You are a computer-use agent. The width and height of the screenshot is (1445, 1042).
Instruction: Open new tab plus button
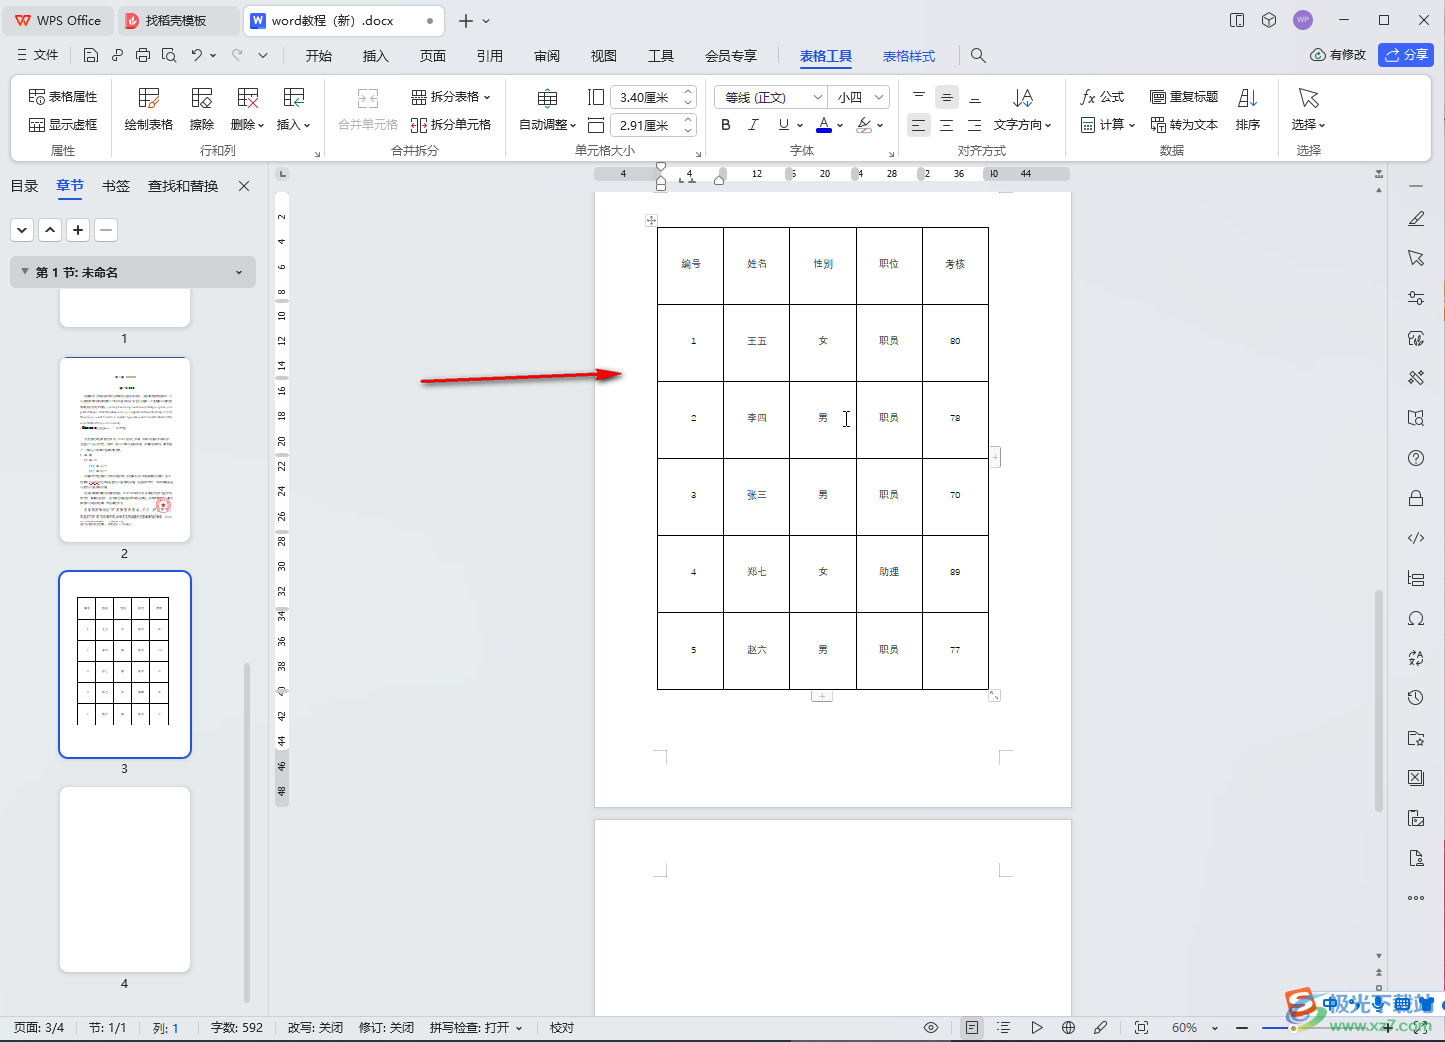point(466,20)
